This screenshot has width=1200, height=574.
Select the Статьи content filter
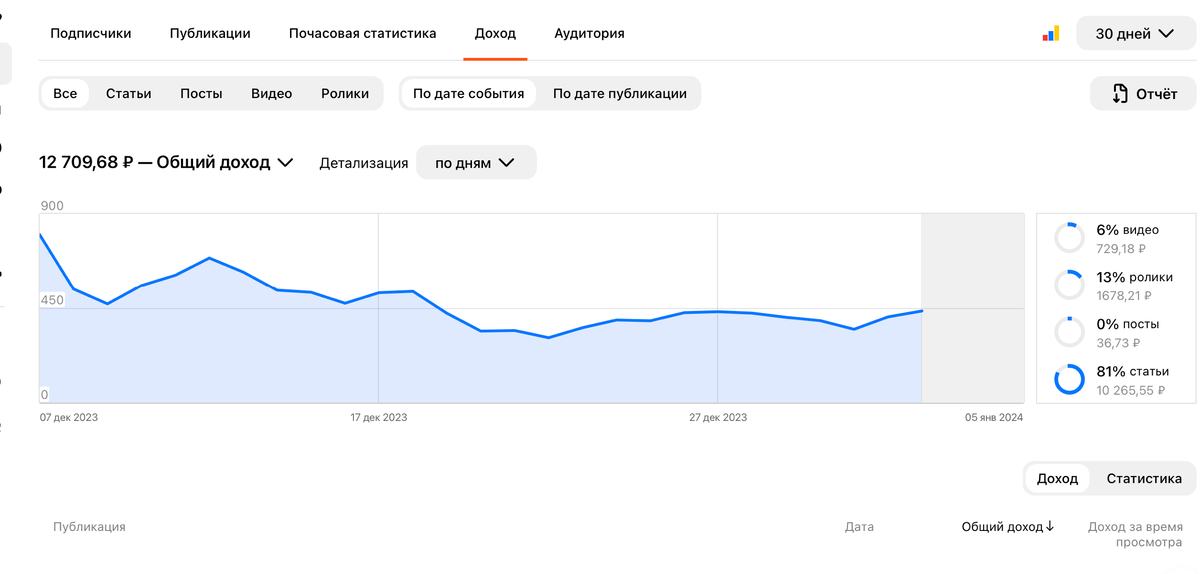tap(129, 93)
